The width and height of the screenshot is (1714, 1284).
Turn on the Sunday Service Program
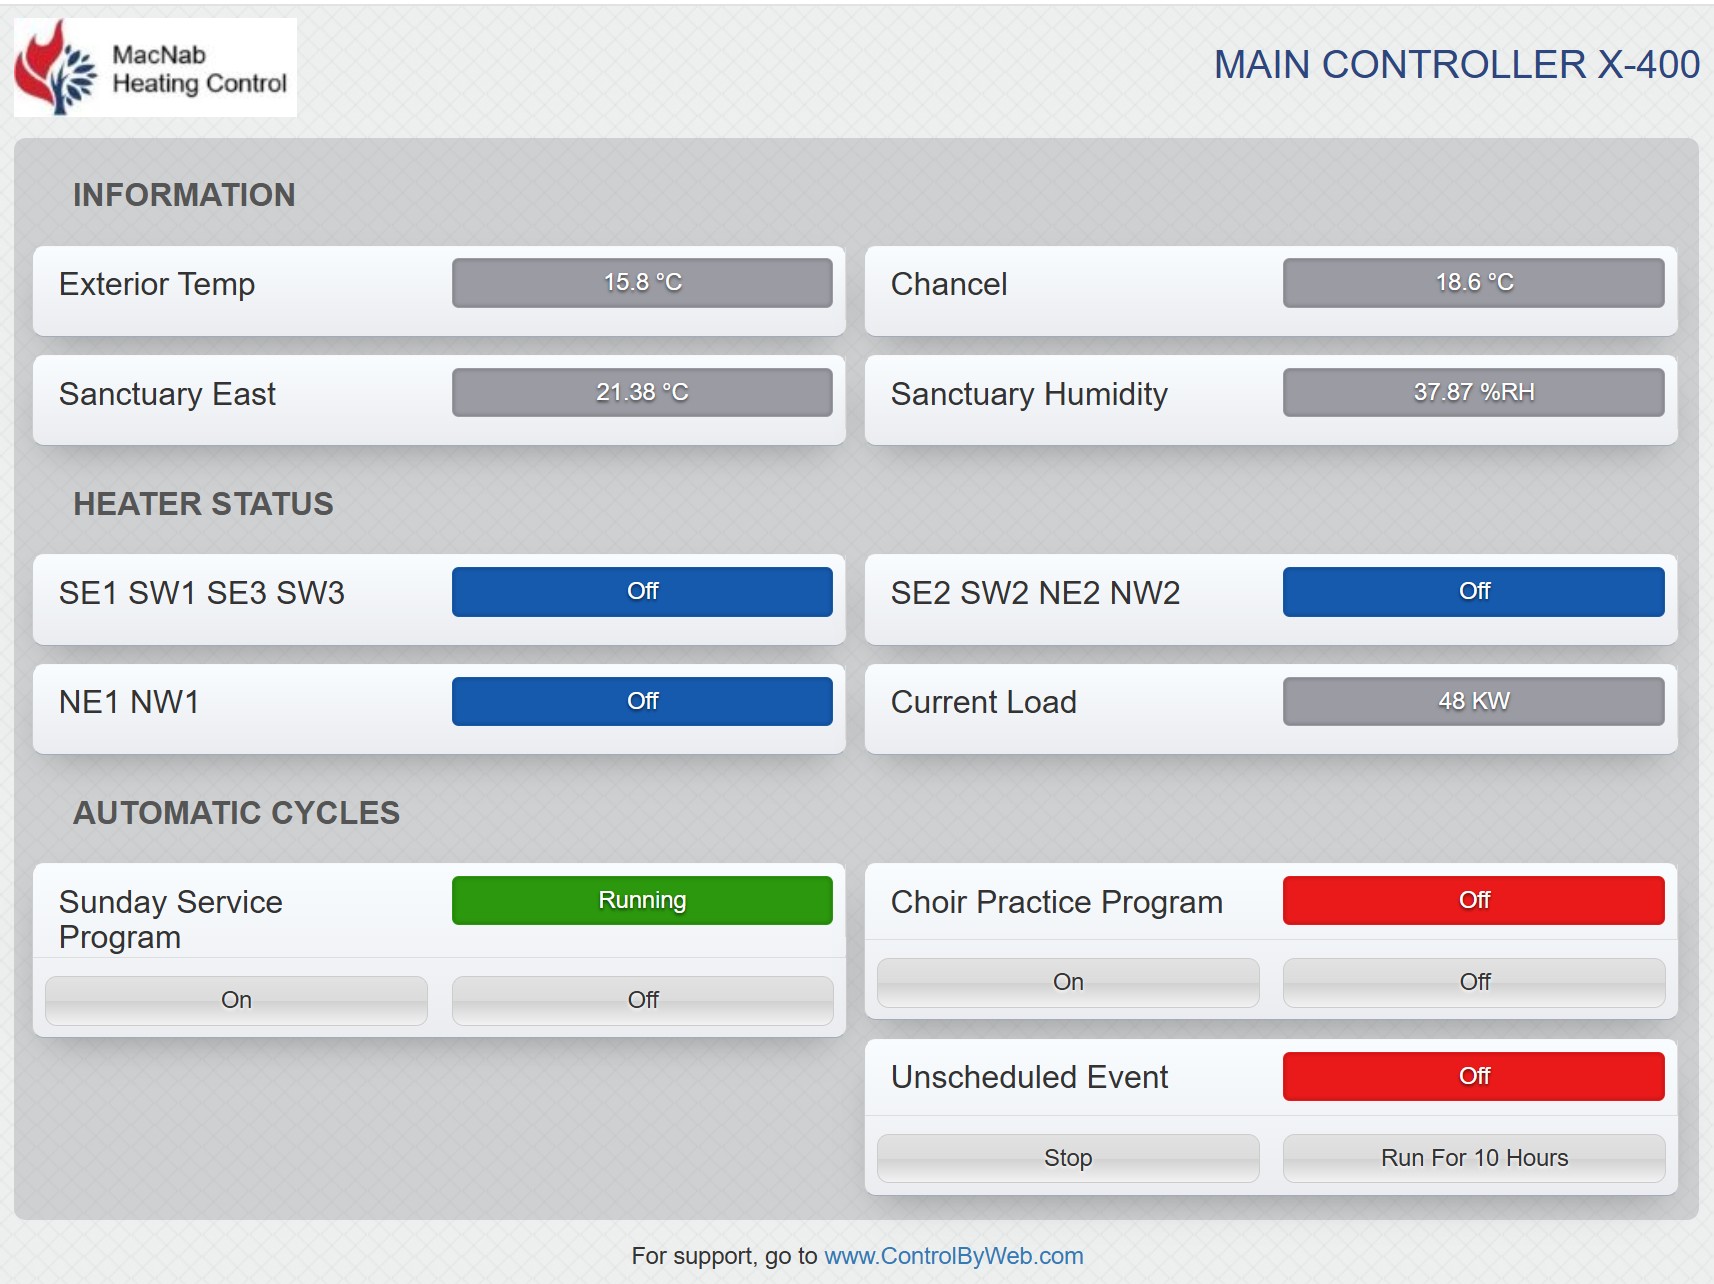pos(236,1000)
